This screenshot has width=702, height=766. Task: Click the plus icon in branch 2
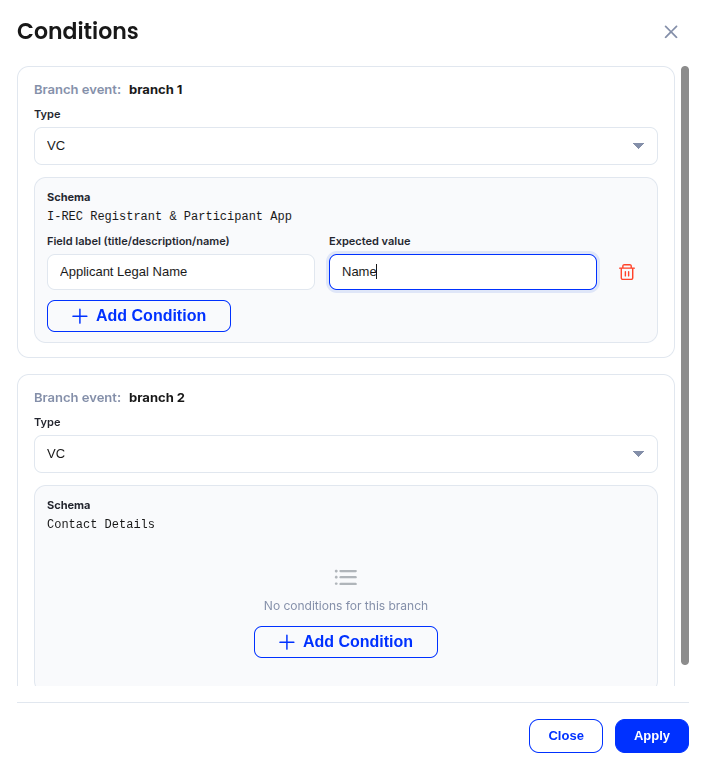tap(287, 642)
